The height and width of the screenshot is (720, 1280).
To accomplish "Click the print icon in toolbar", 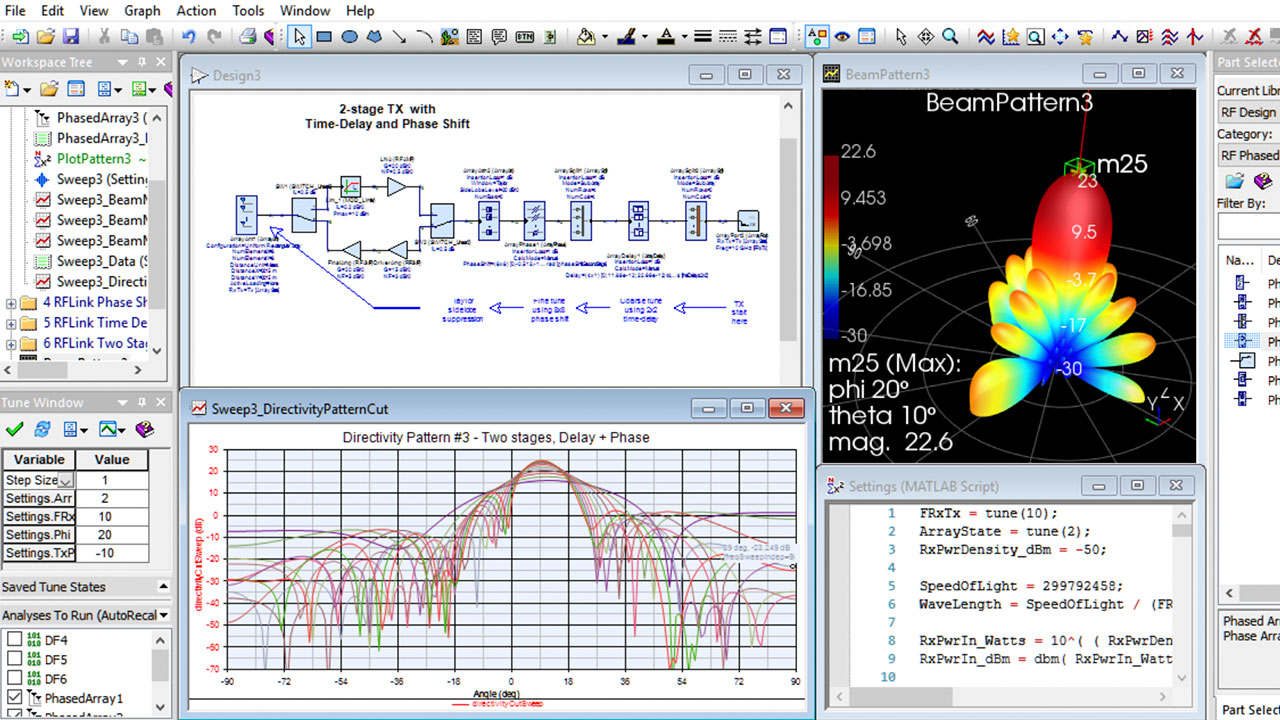I will 247,37.
